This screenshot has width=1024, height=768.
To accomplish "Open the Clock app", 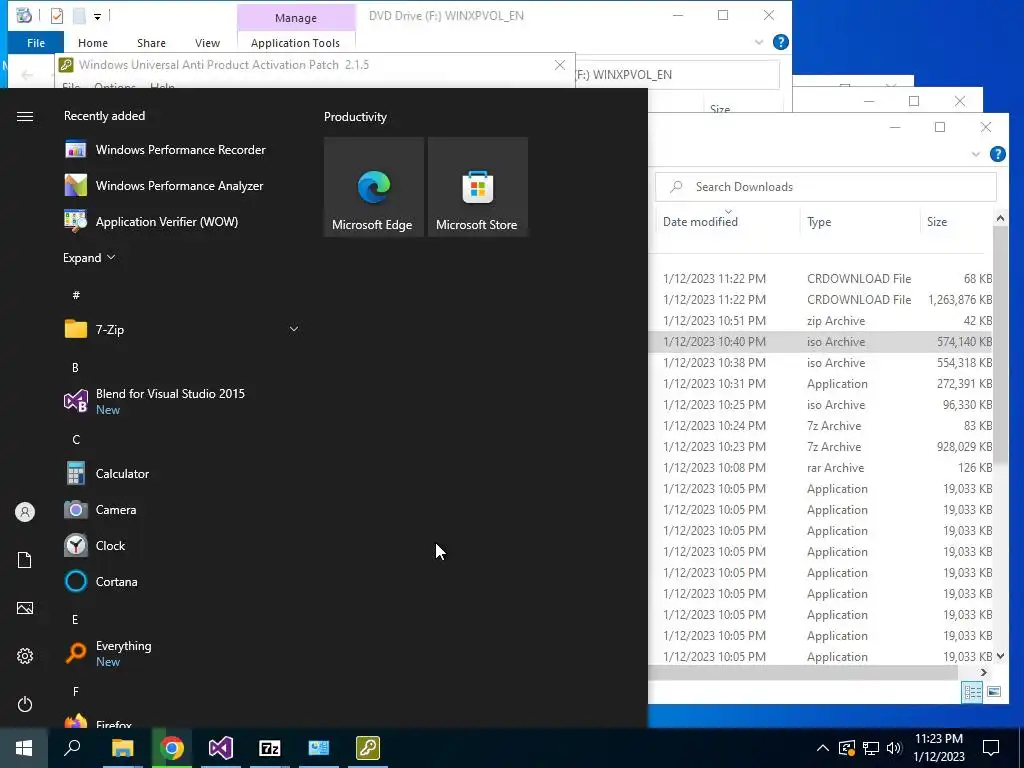I will [x=94, y=545].
